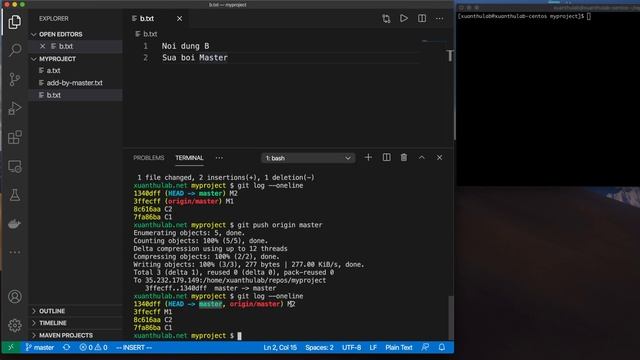Change encoding via UTF-8

pyautogui.click(x=351, y=347)
